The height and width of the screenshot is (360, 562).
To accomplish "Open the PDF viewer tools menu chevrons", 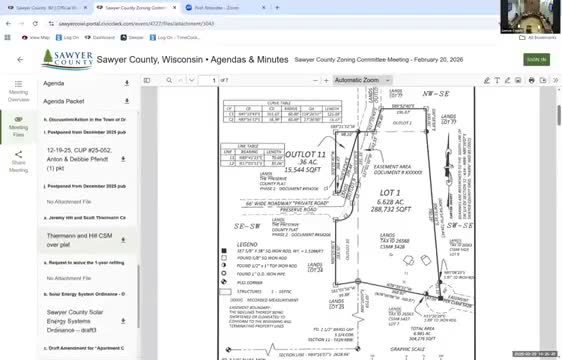I will 555,80.
